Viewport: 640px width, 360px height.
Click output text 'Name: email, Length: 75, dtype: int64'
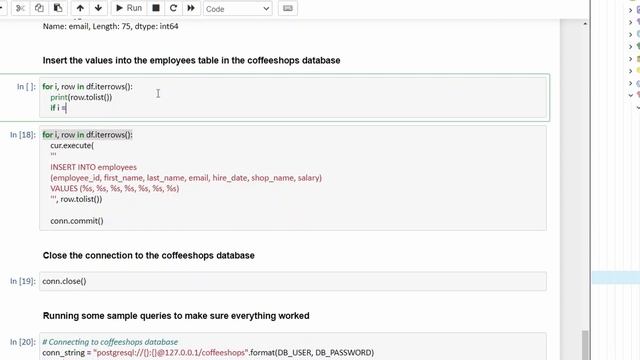coord(111,26)
